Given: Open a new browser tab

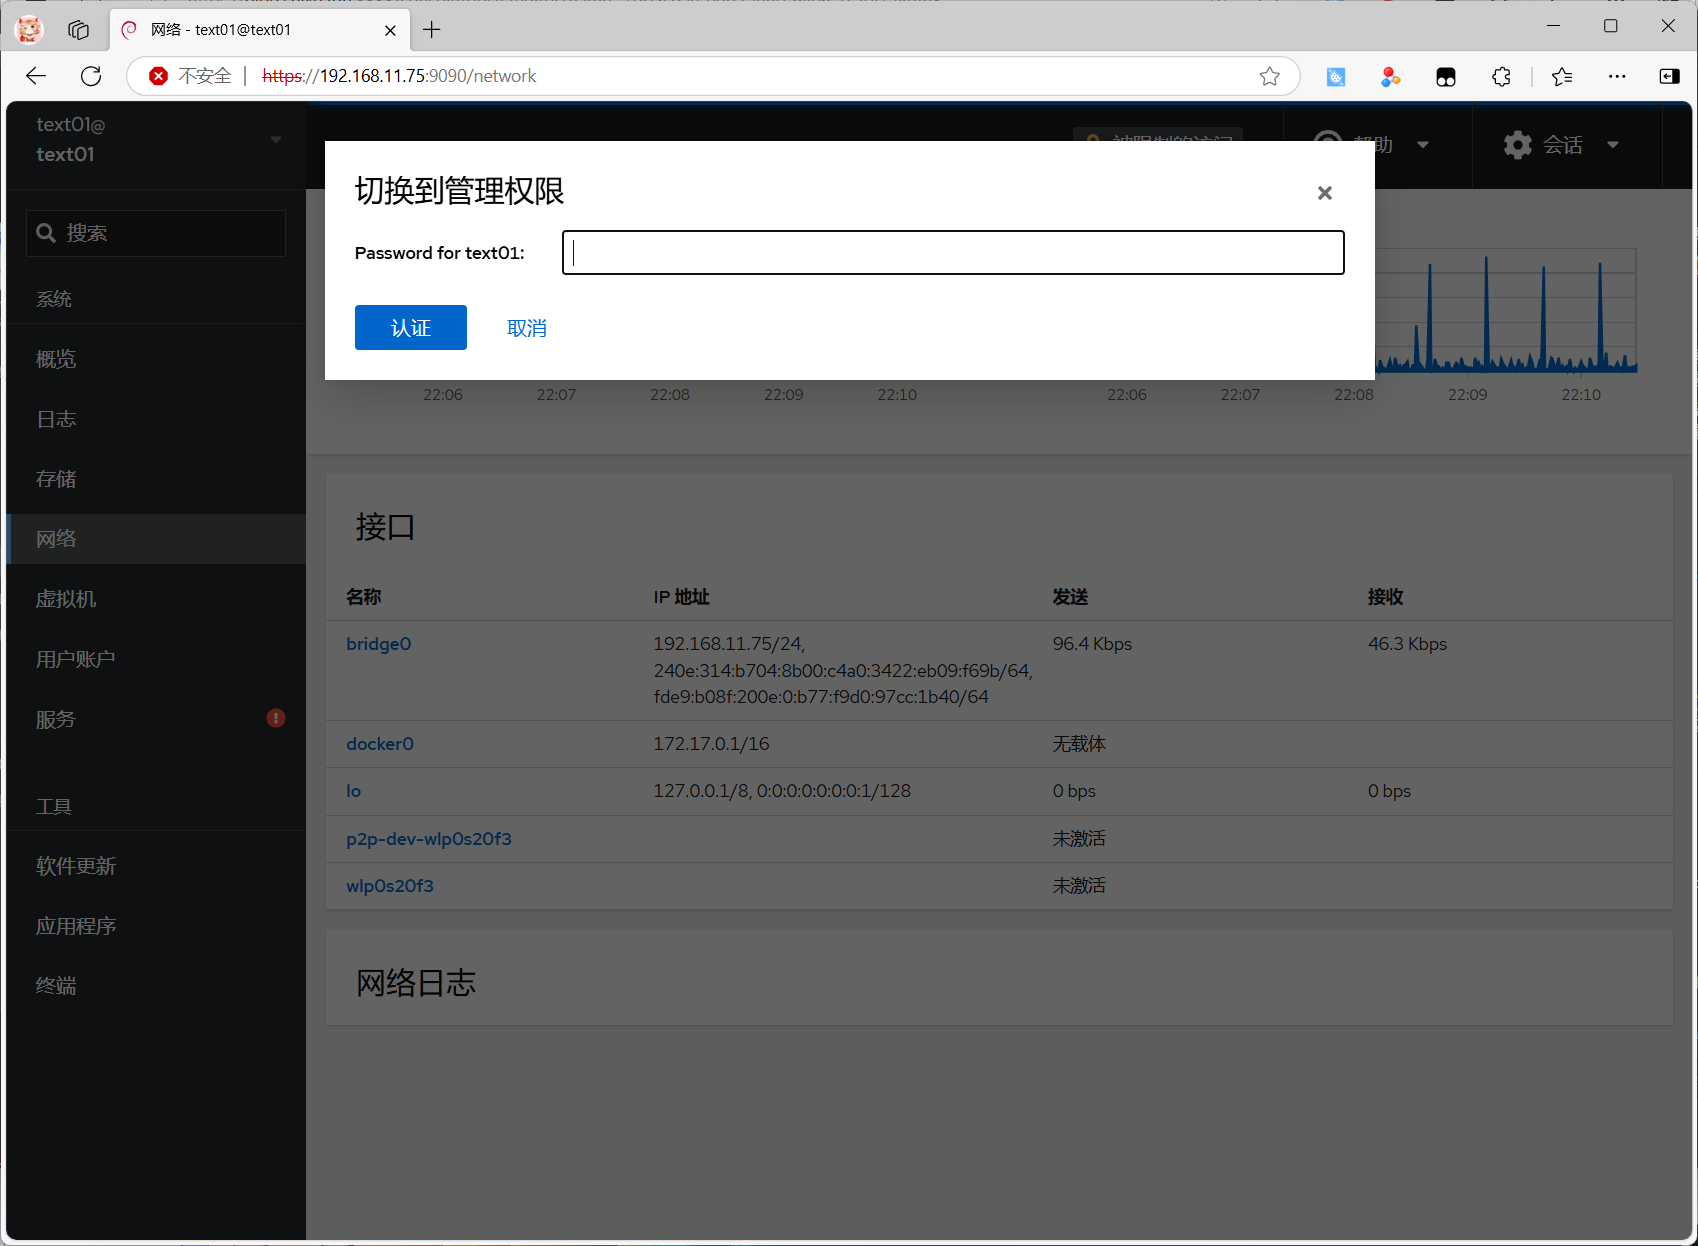Looking at the screenshot, I should pos(432,30).
